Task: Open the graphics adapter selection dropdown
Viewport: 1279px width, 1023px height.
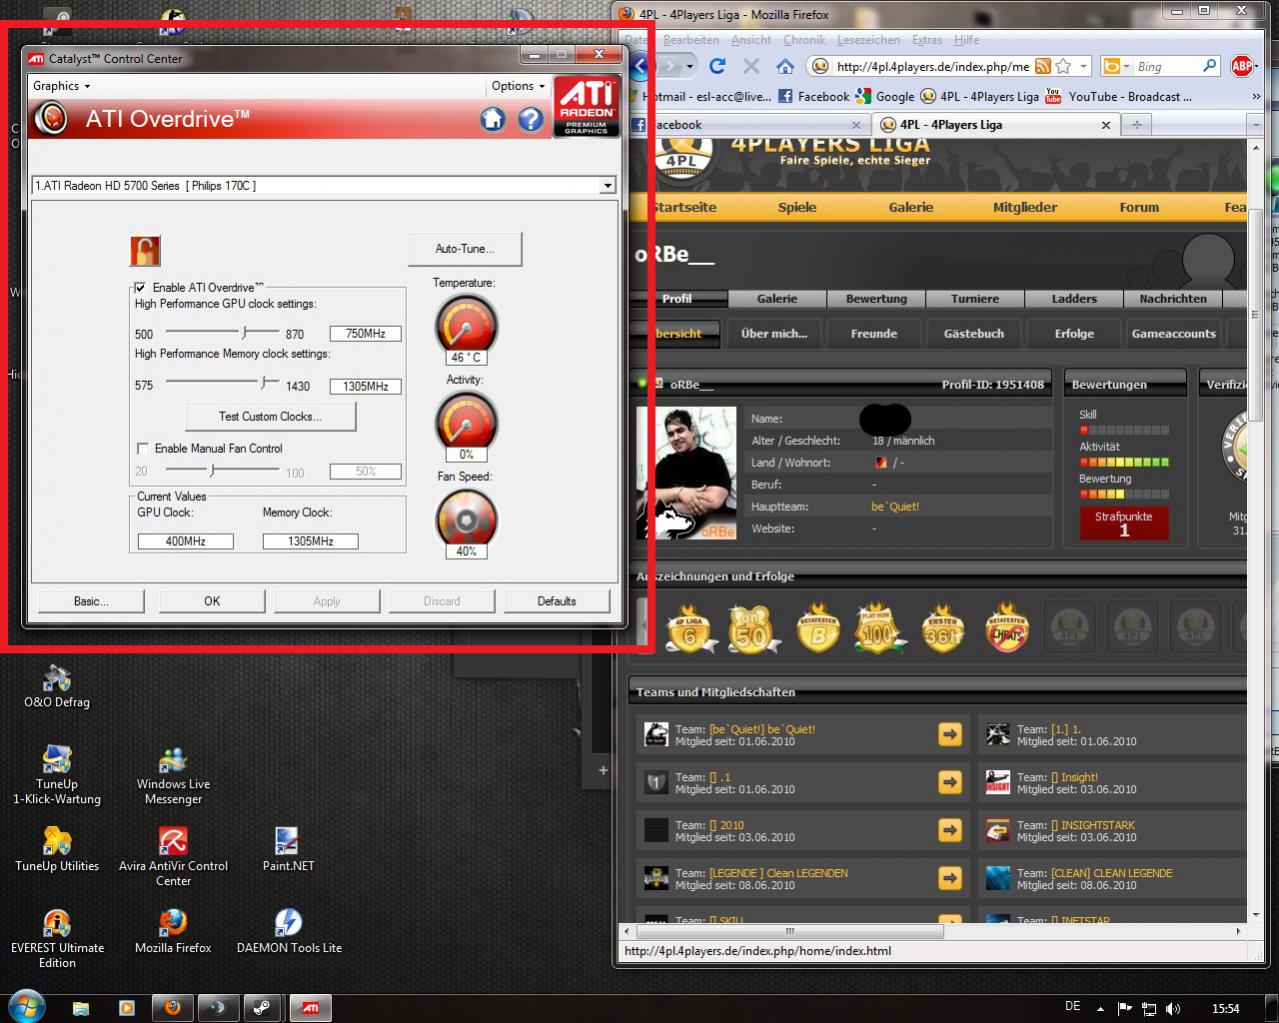Action: pyautogui.click(x=607, y=186)
